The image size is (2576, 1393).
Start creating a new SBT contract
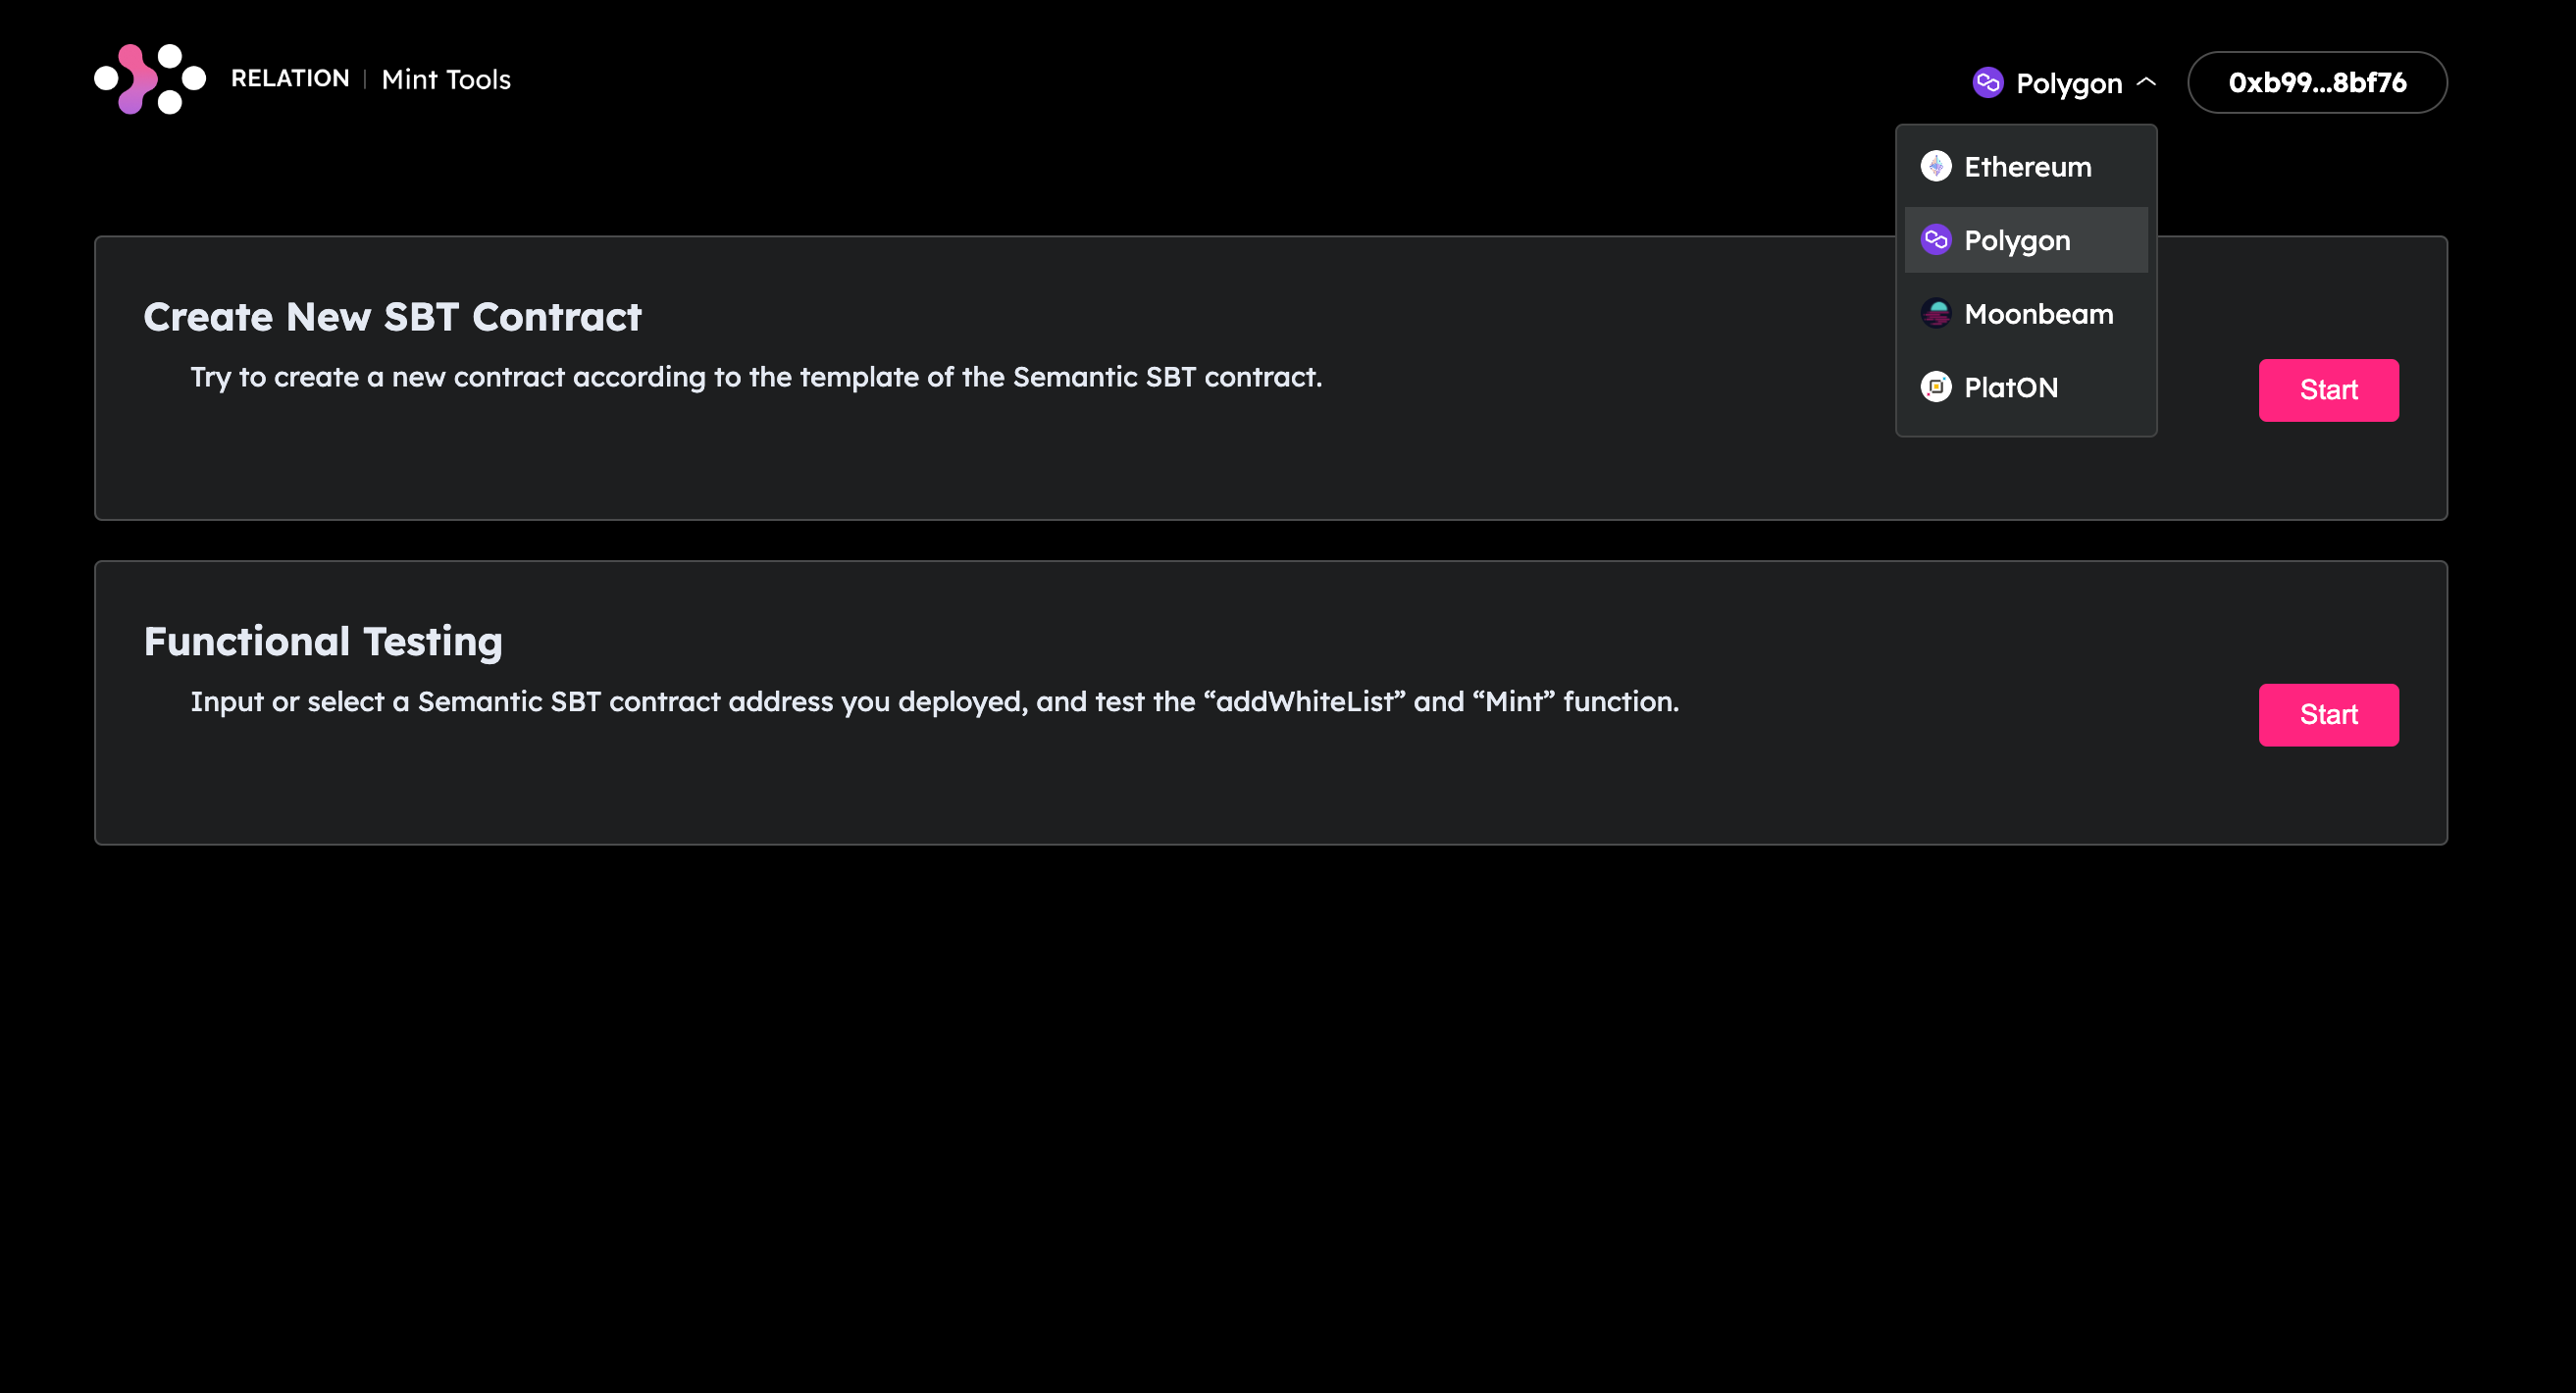(x=2328, y=390)
